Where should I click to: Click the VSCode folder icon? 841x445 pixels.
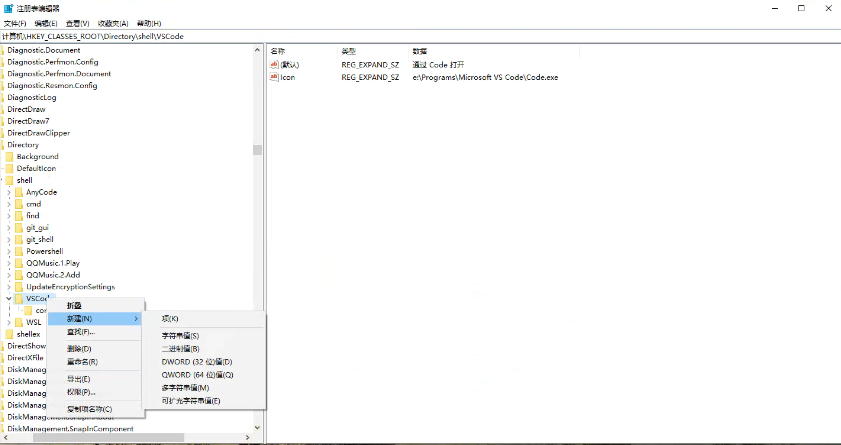19,299
